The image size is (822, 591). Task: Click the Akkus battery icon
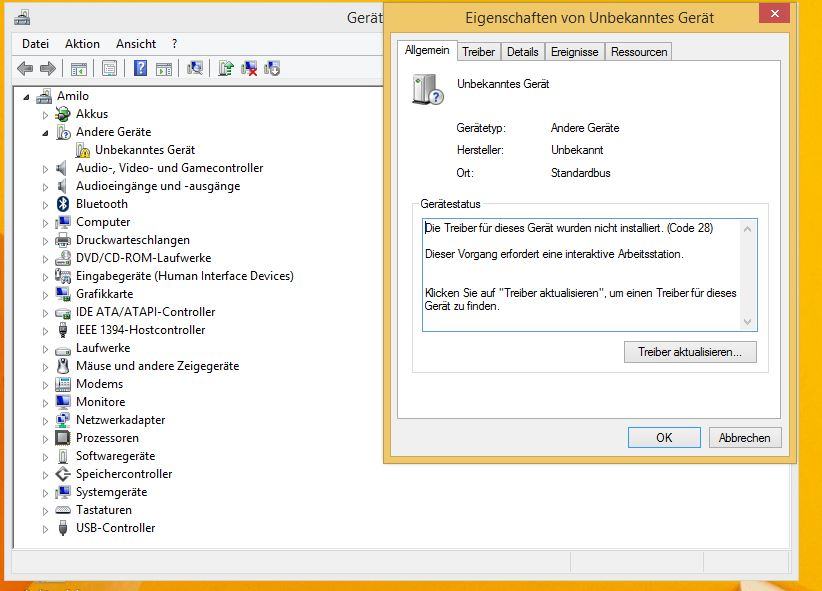point(63,114)
